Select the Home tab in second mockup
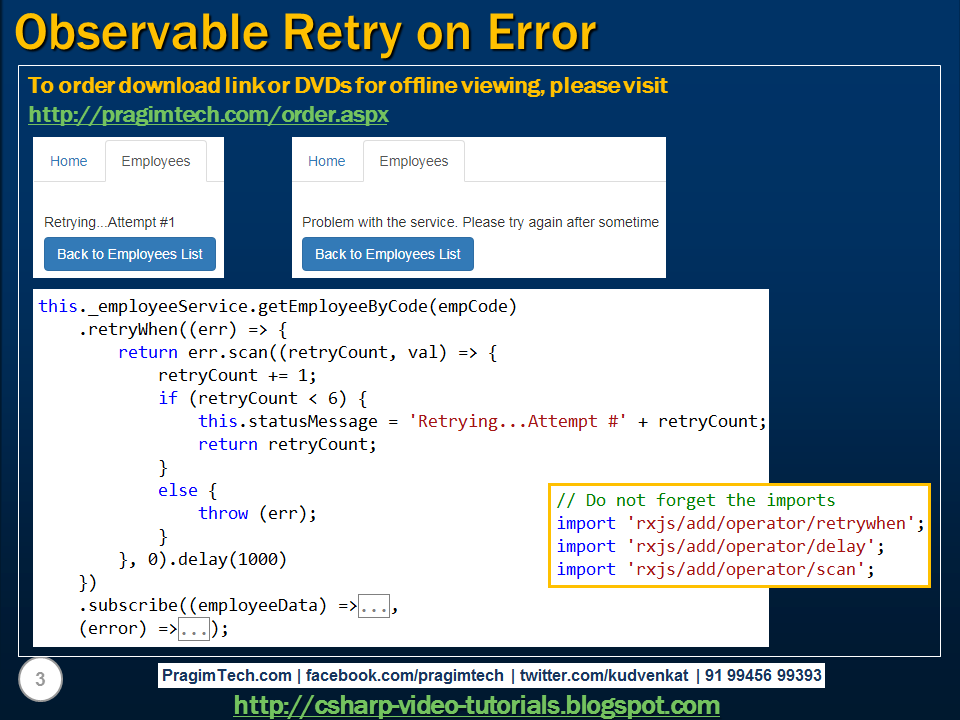 (327, 161)
